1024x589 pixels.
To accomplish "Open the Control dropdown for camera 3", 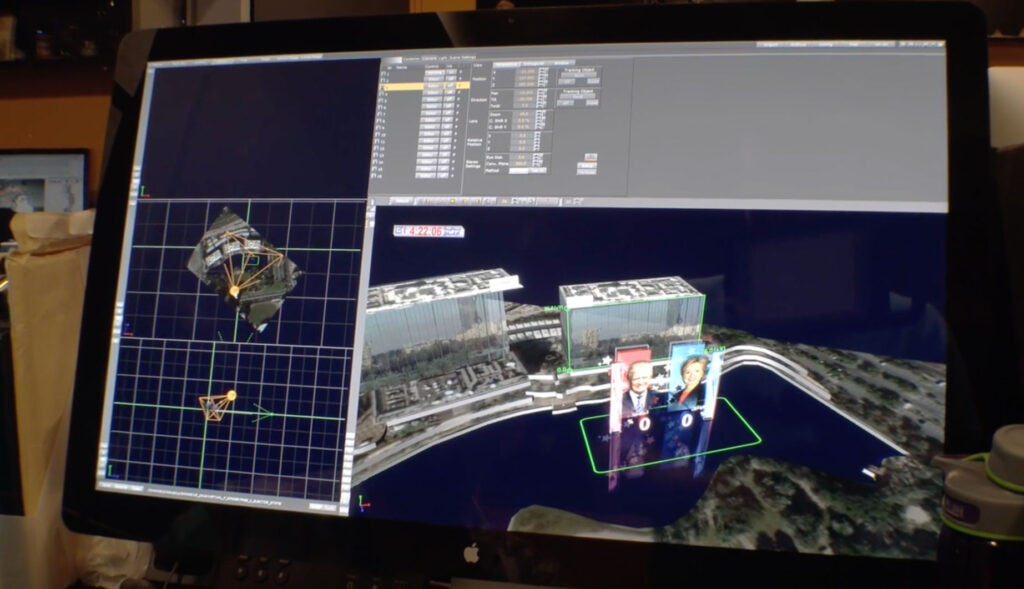I will pyautogui.click(x=433, y=87).
